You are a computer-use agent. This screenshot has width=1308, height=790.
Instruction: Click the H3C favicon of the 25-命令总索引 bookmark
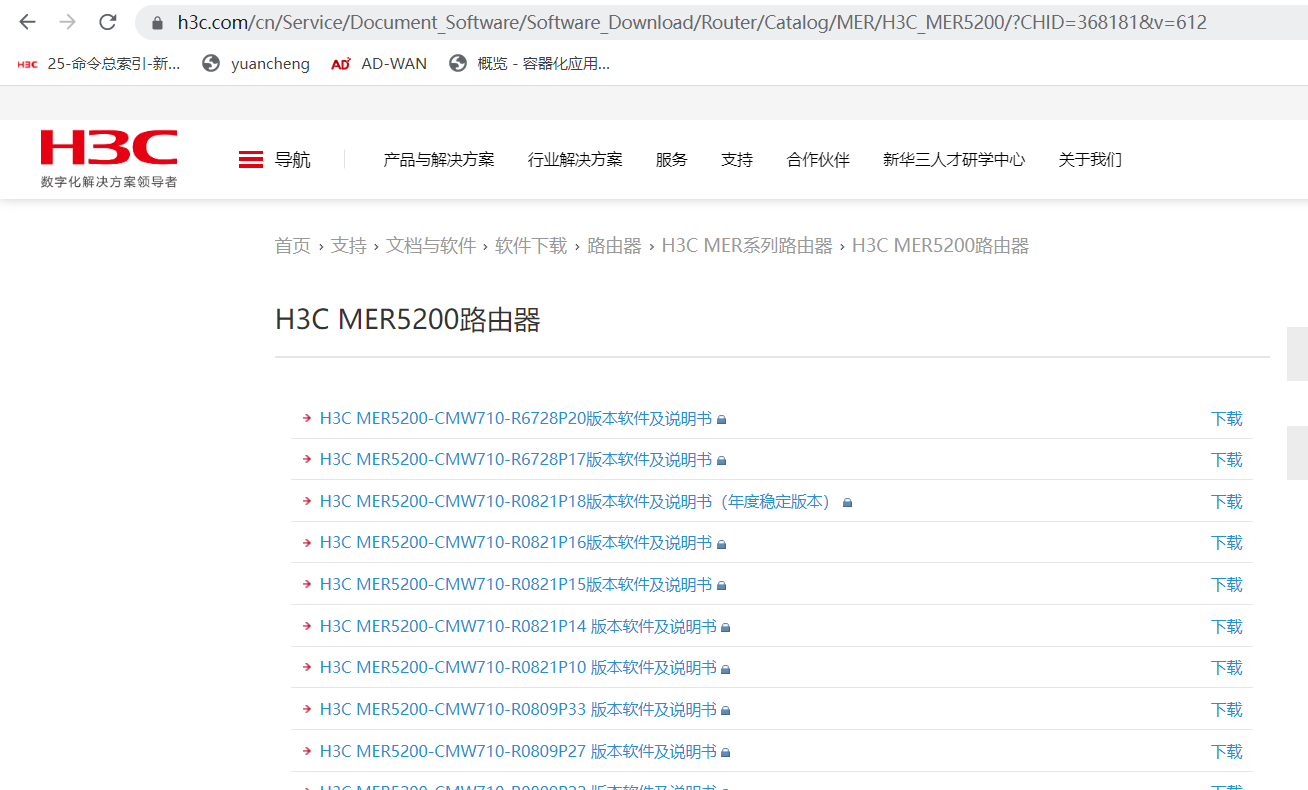(x=27, y=64)
